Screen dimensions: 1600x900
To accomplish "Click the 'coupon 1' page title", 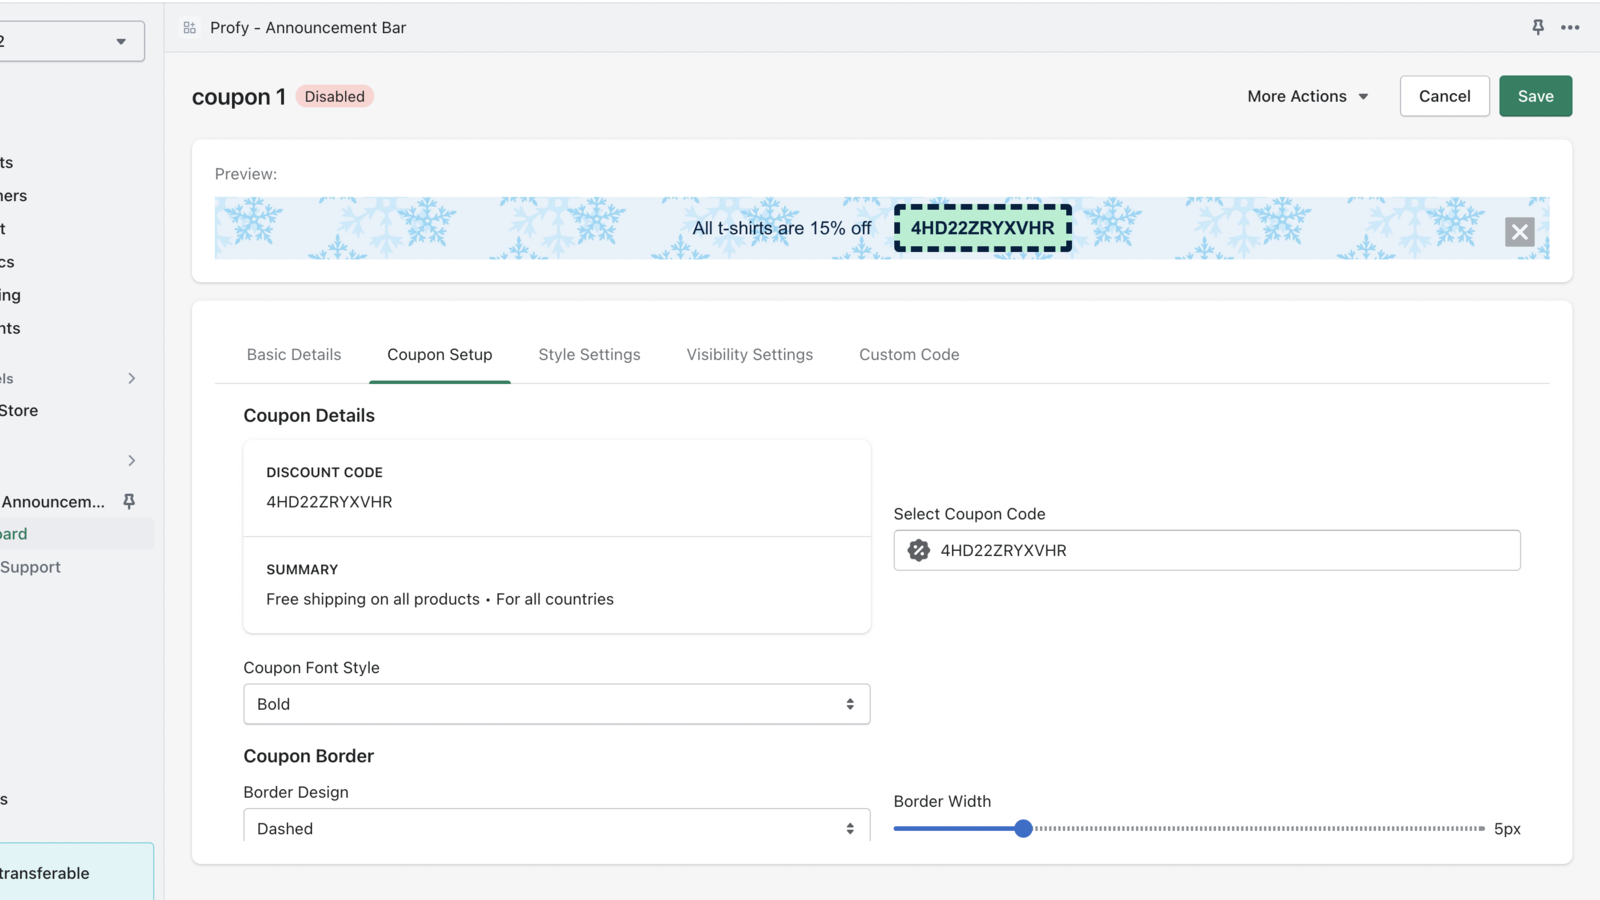I will tap(238, 96).
